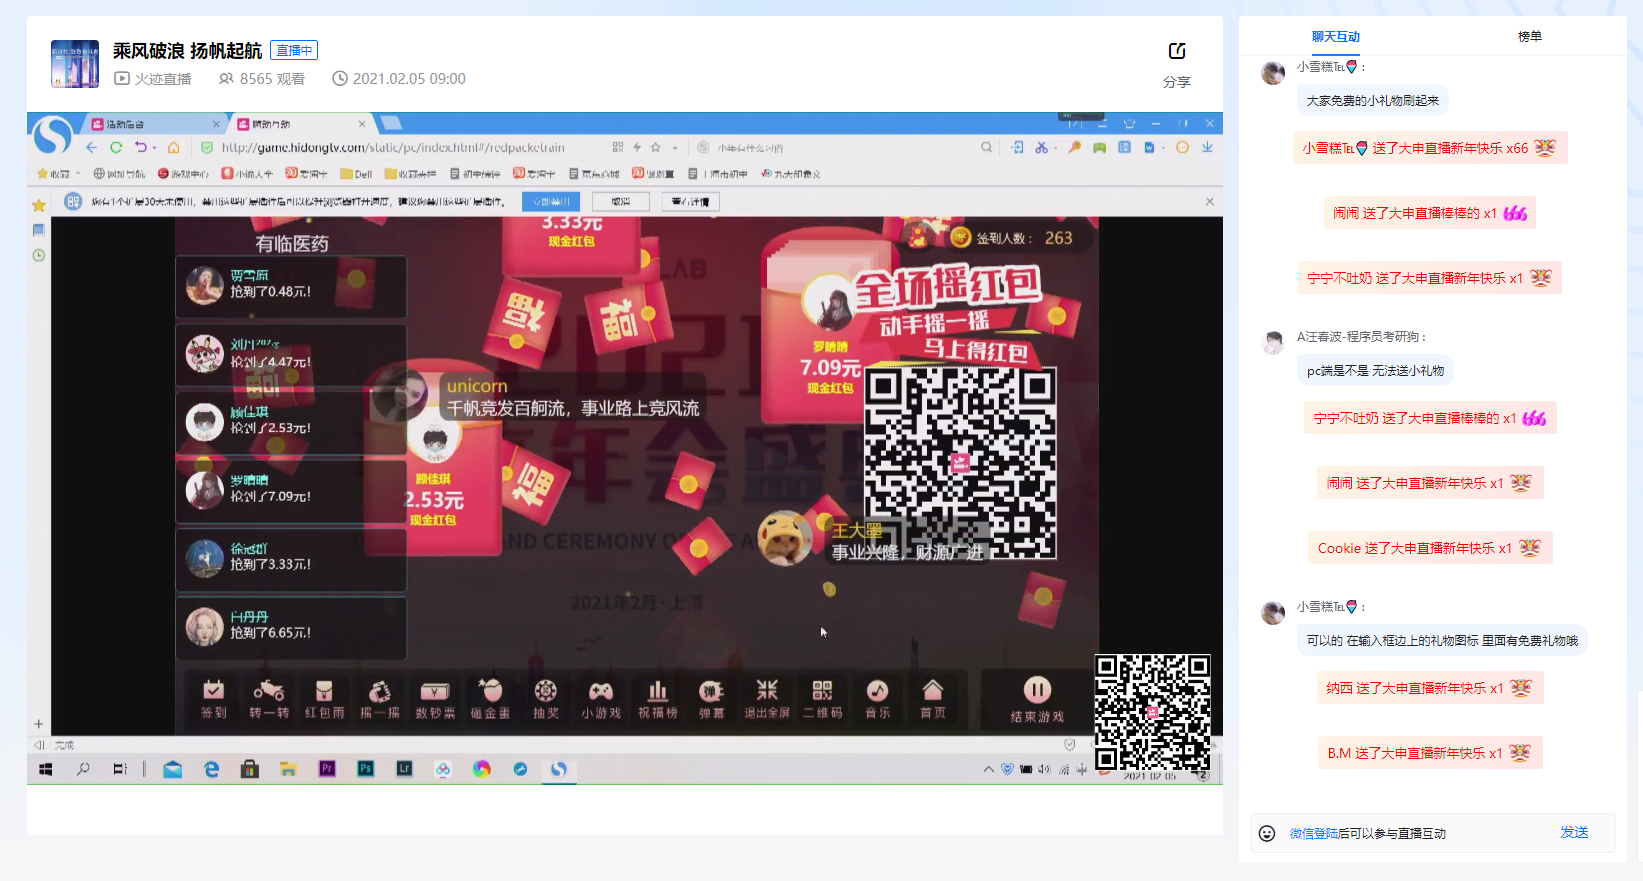Screen dimensions: 1643x881
Task: Click the 结束游戏 pause button
Action: point(1037,699)
